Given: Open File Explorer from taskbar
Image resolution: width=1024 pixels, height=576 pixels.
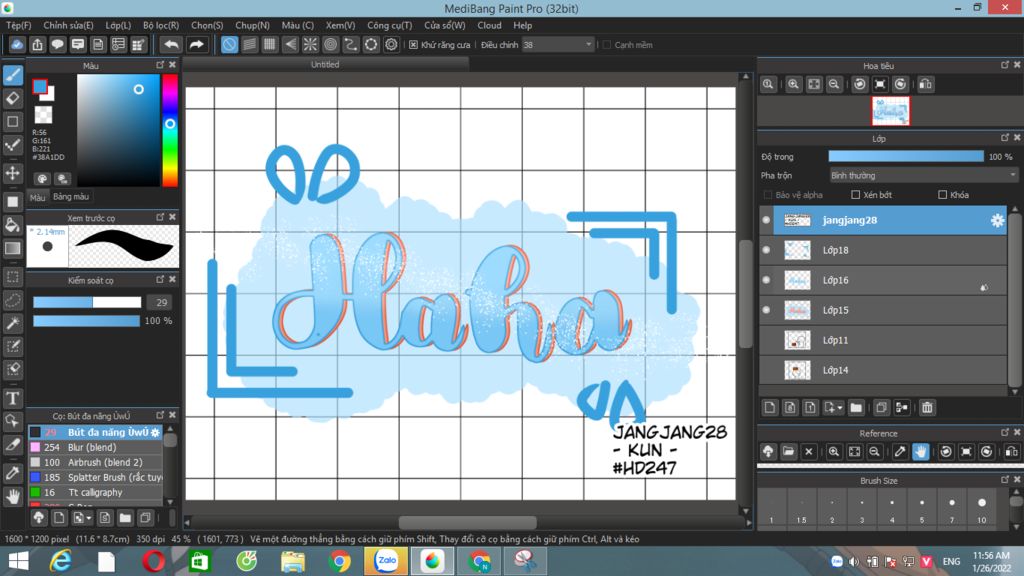Looking at the screenshot, I should 293,561.
